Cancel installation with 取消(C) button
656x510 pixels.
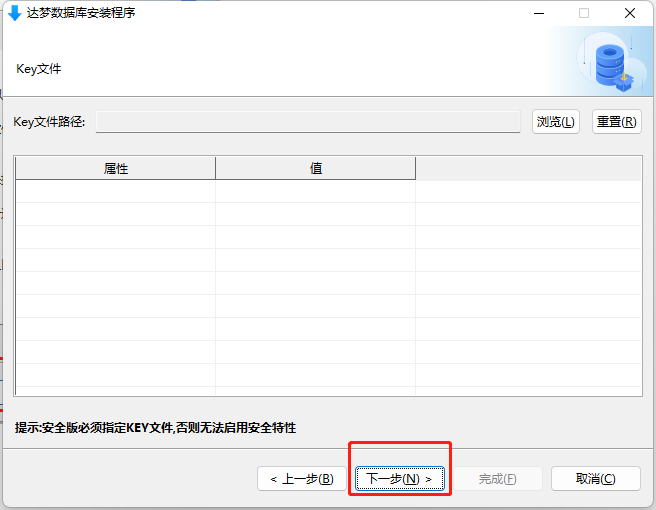(596, 478)
